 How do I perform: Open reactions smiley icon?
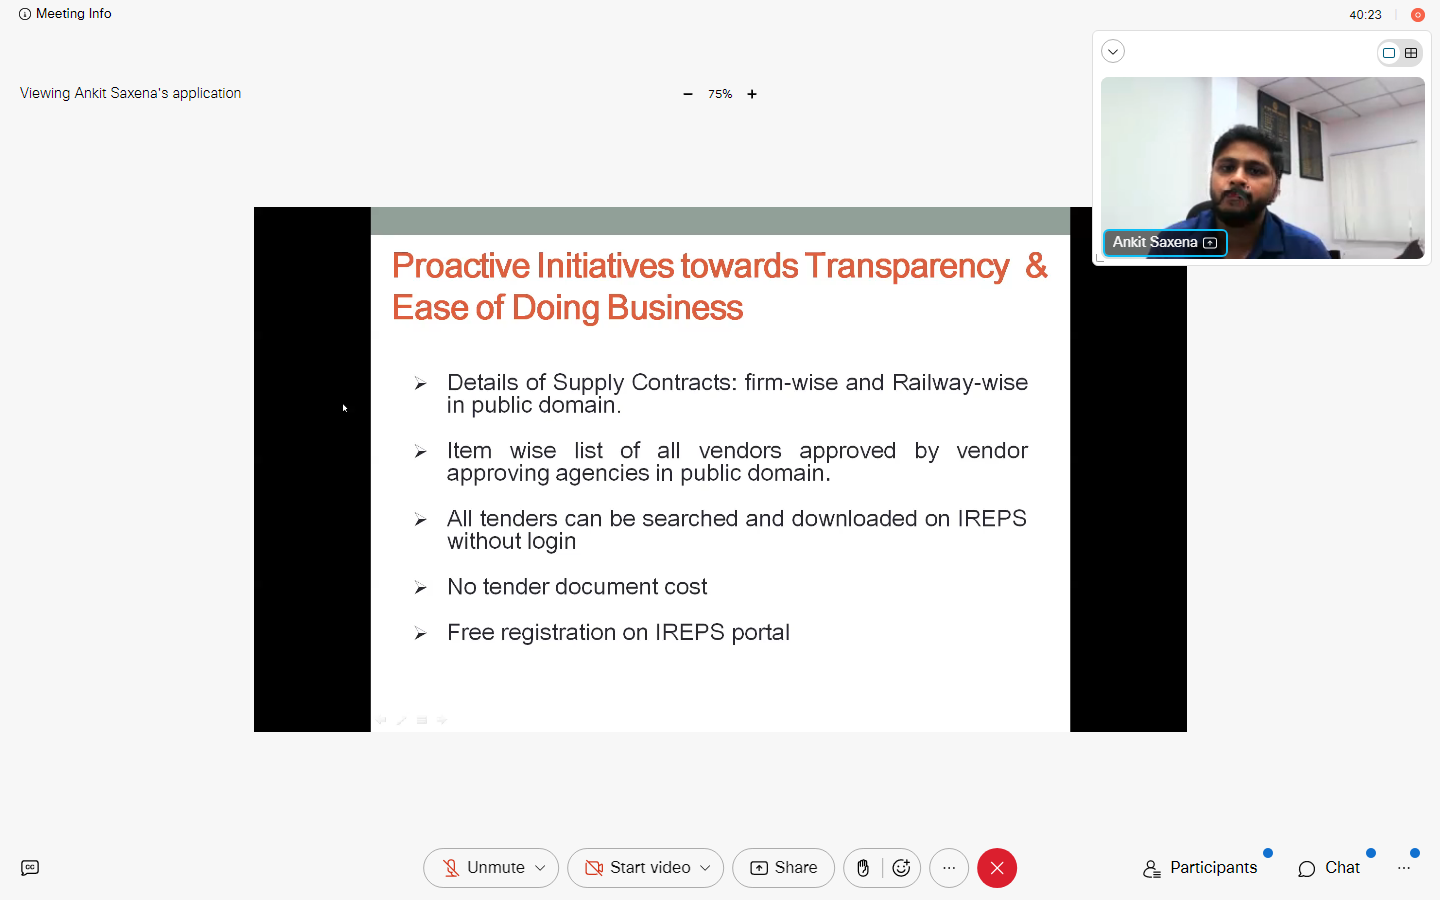pos(901,868)
